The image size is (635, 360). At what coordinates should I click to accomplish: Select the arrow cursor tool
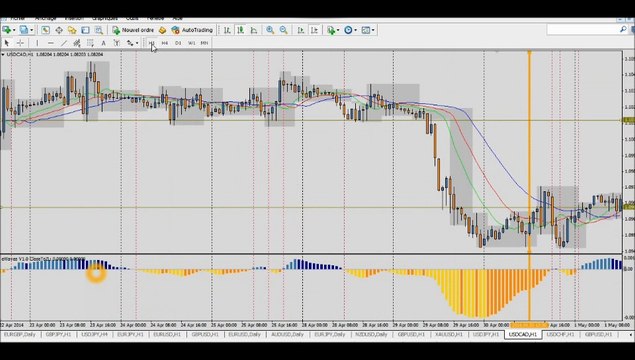pos(6,43)
